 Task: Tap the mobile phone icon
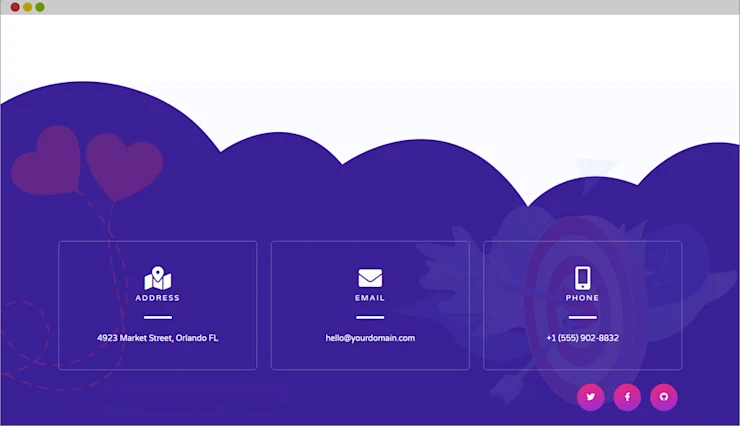pos(582,278)
